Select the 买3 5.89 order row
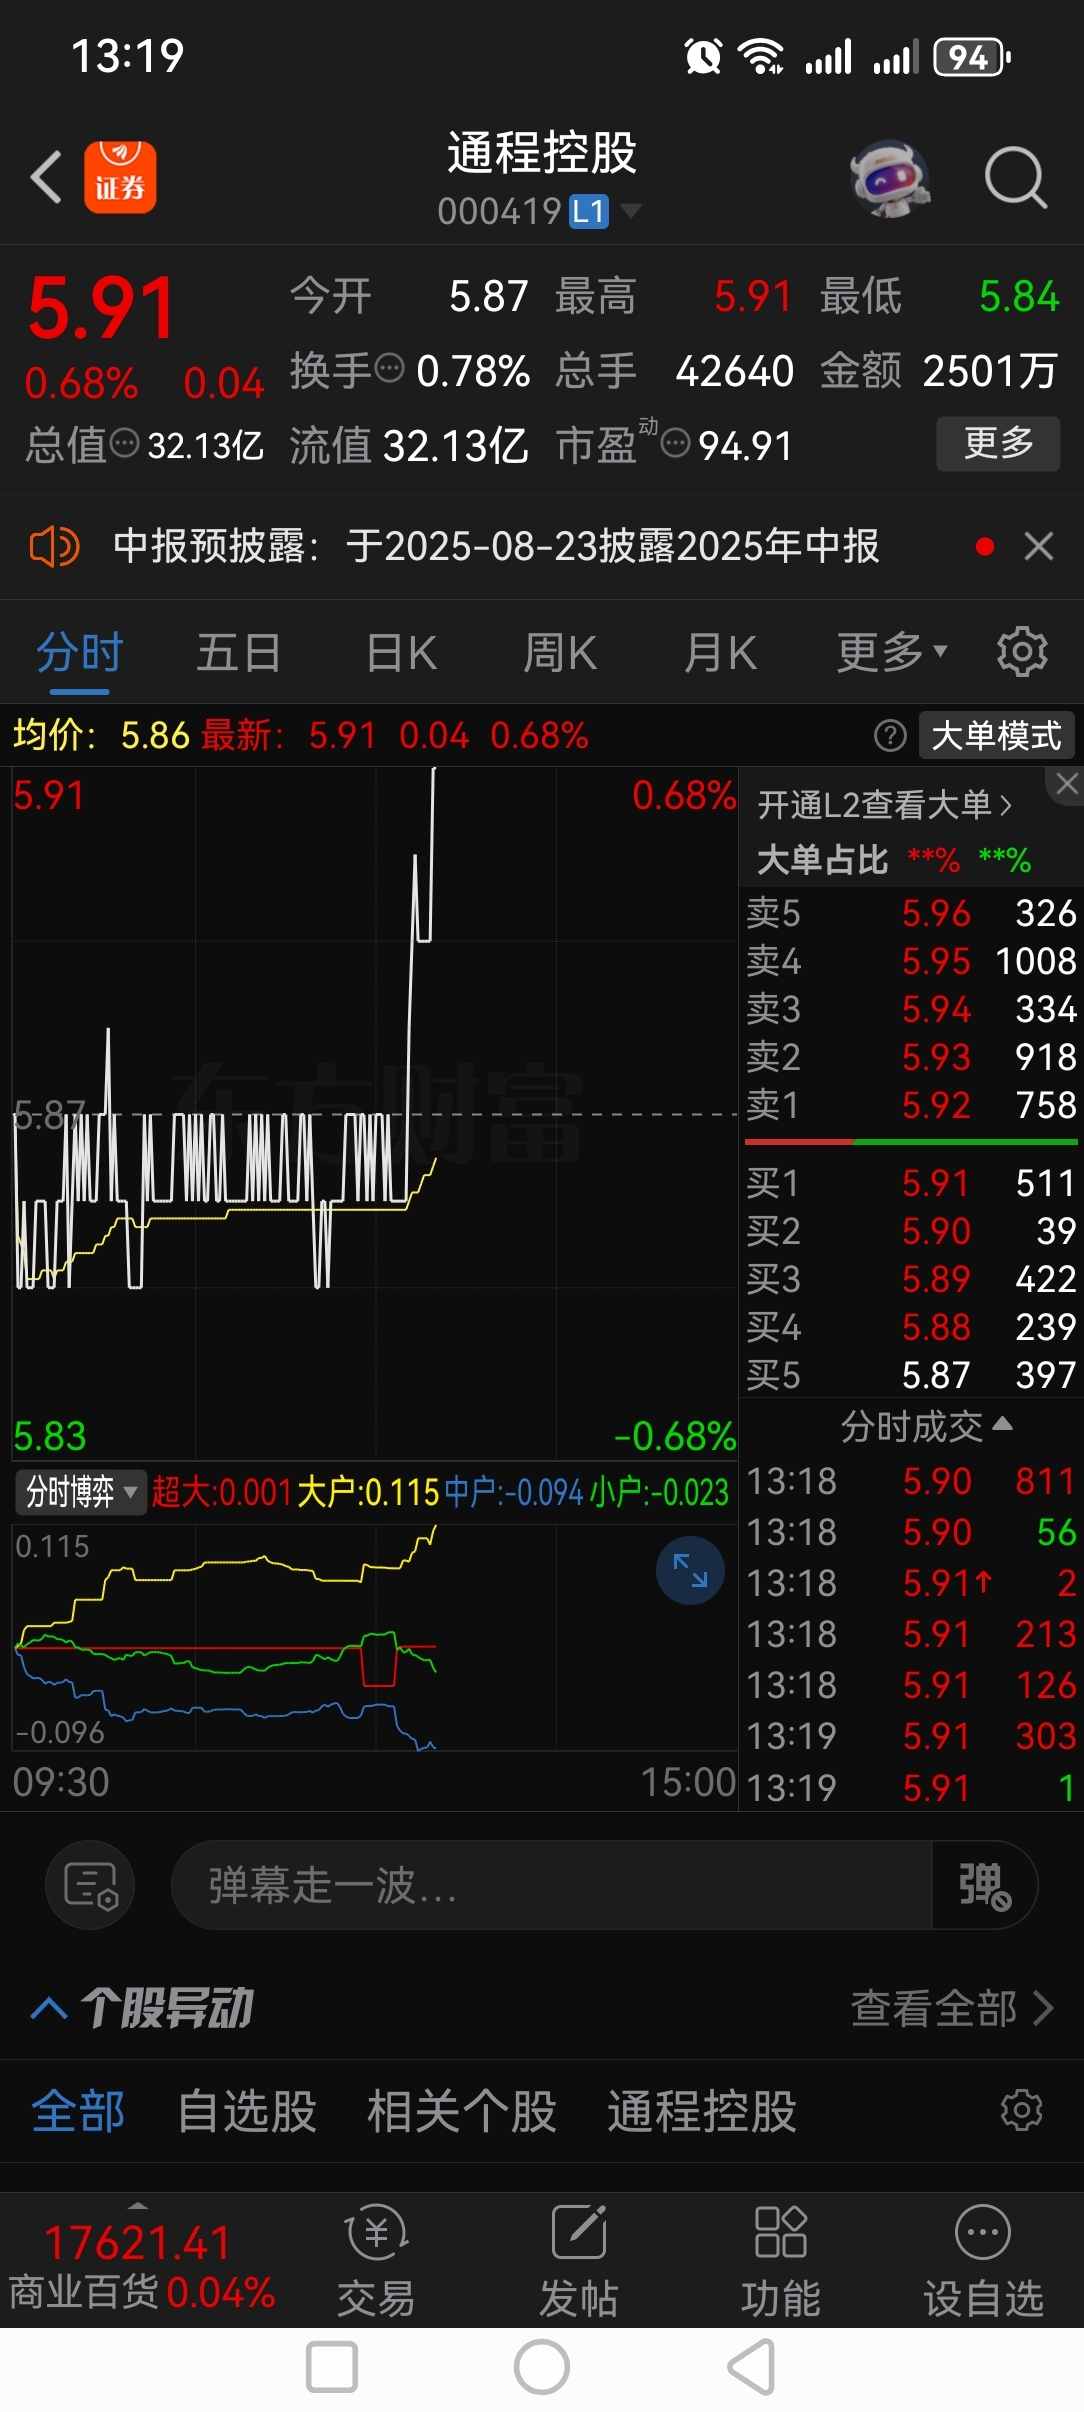Screen dimensions: 1084x2412 tap(911, 1279)
